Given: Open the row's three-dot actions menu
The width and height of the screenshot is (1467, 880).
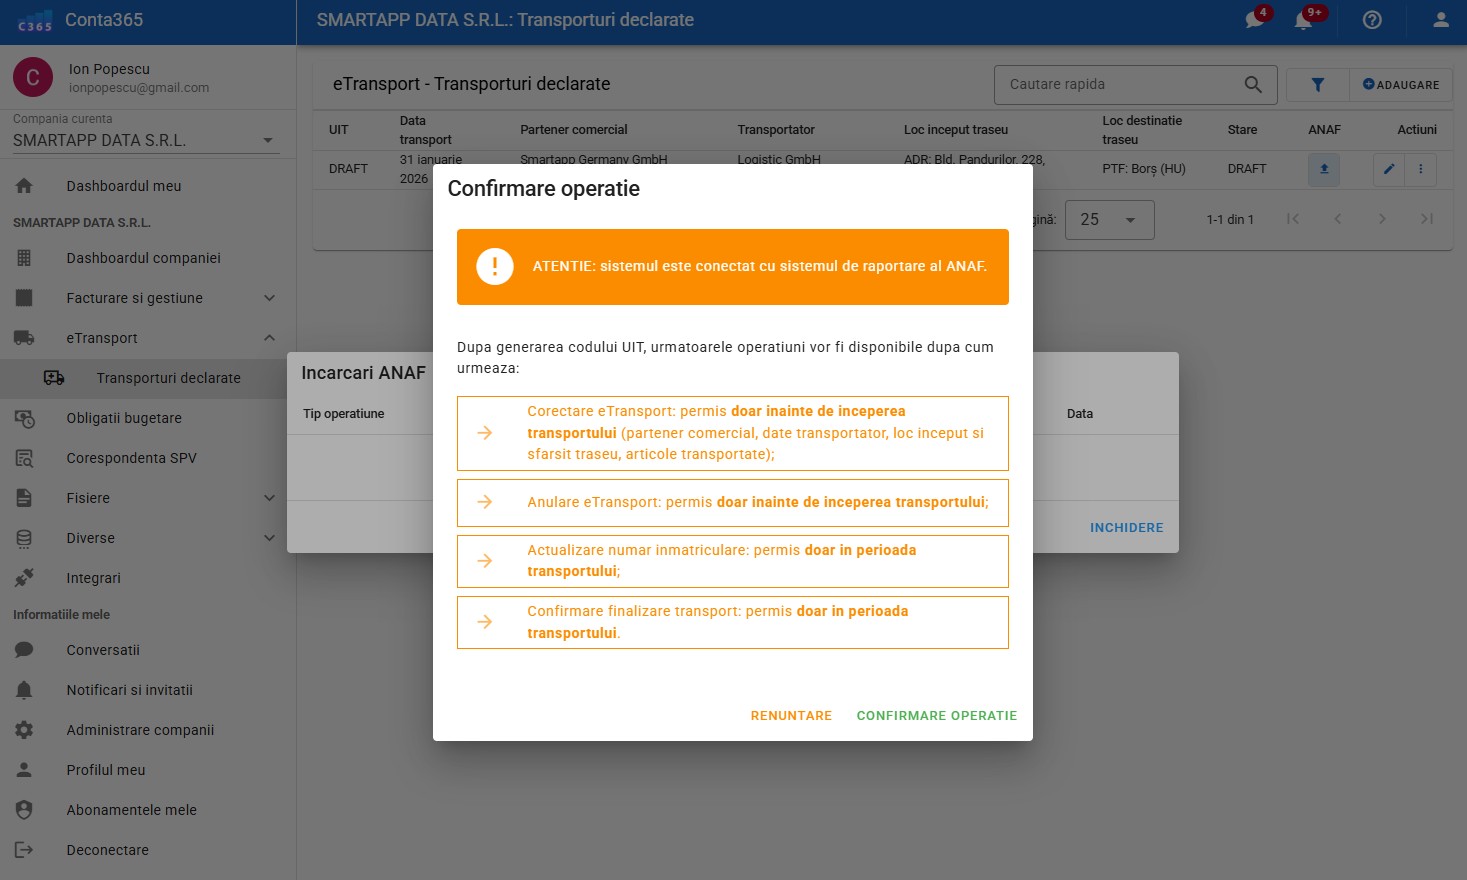Looking at the screenshot, I should click(1420, 169).
